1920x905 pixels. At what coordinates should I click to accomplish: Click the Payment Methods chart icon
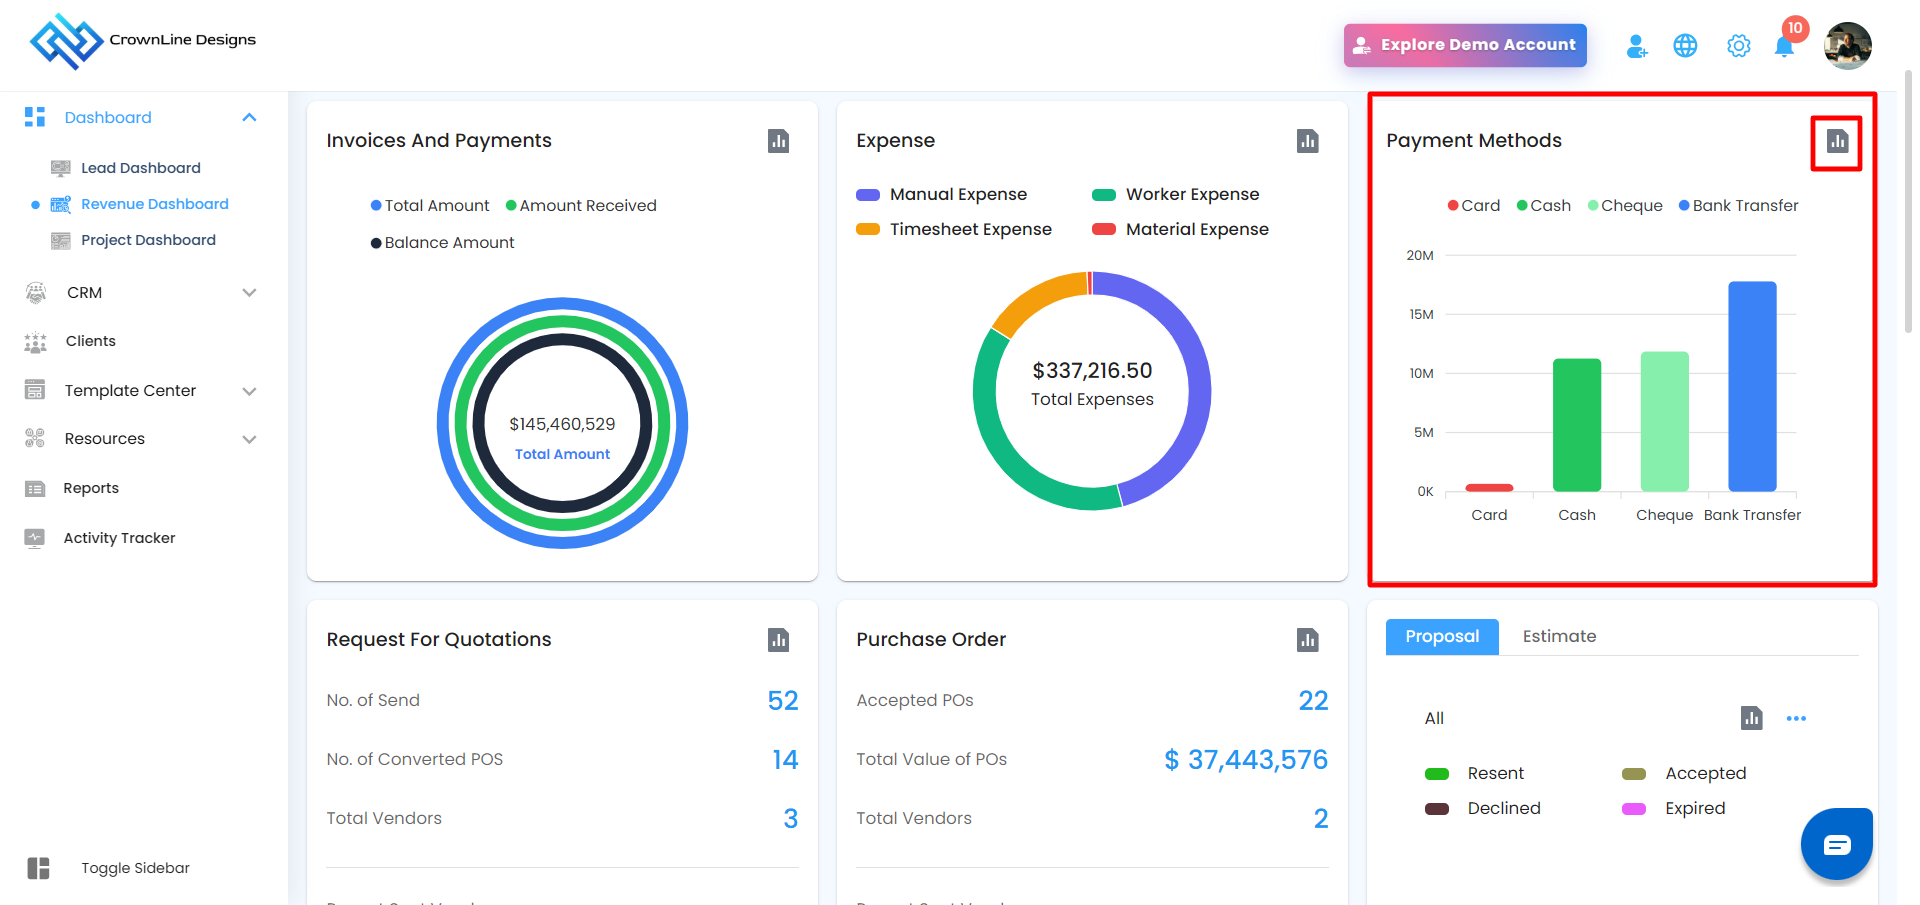(x=1836, y=142)
